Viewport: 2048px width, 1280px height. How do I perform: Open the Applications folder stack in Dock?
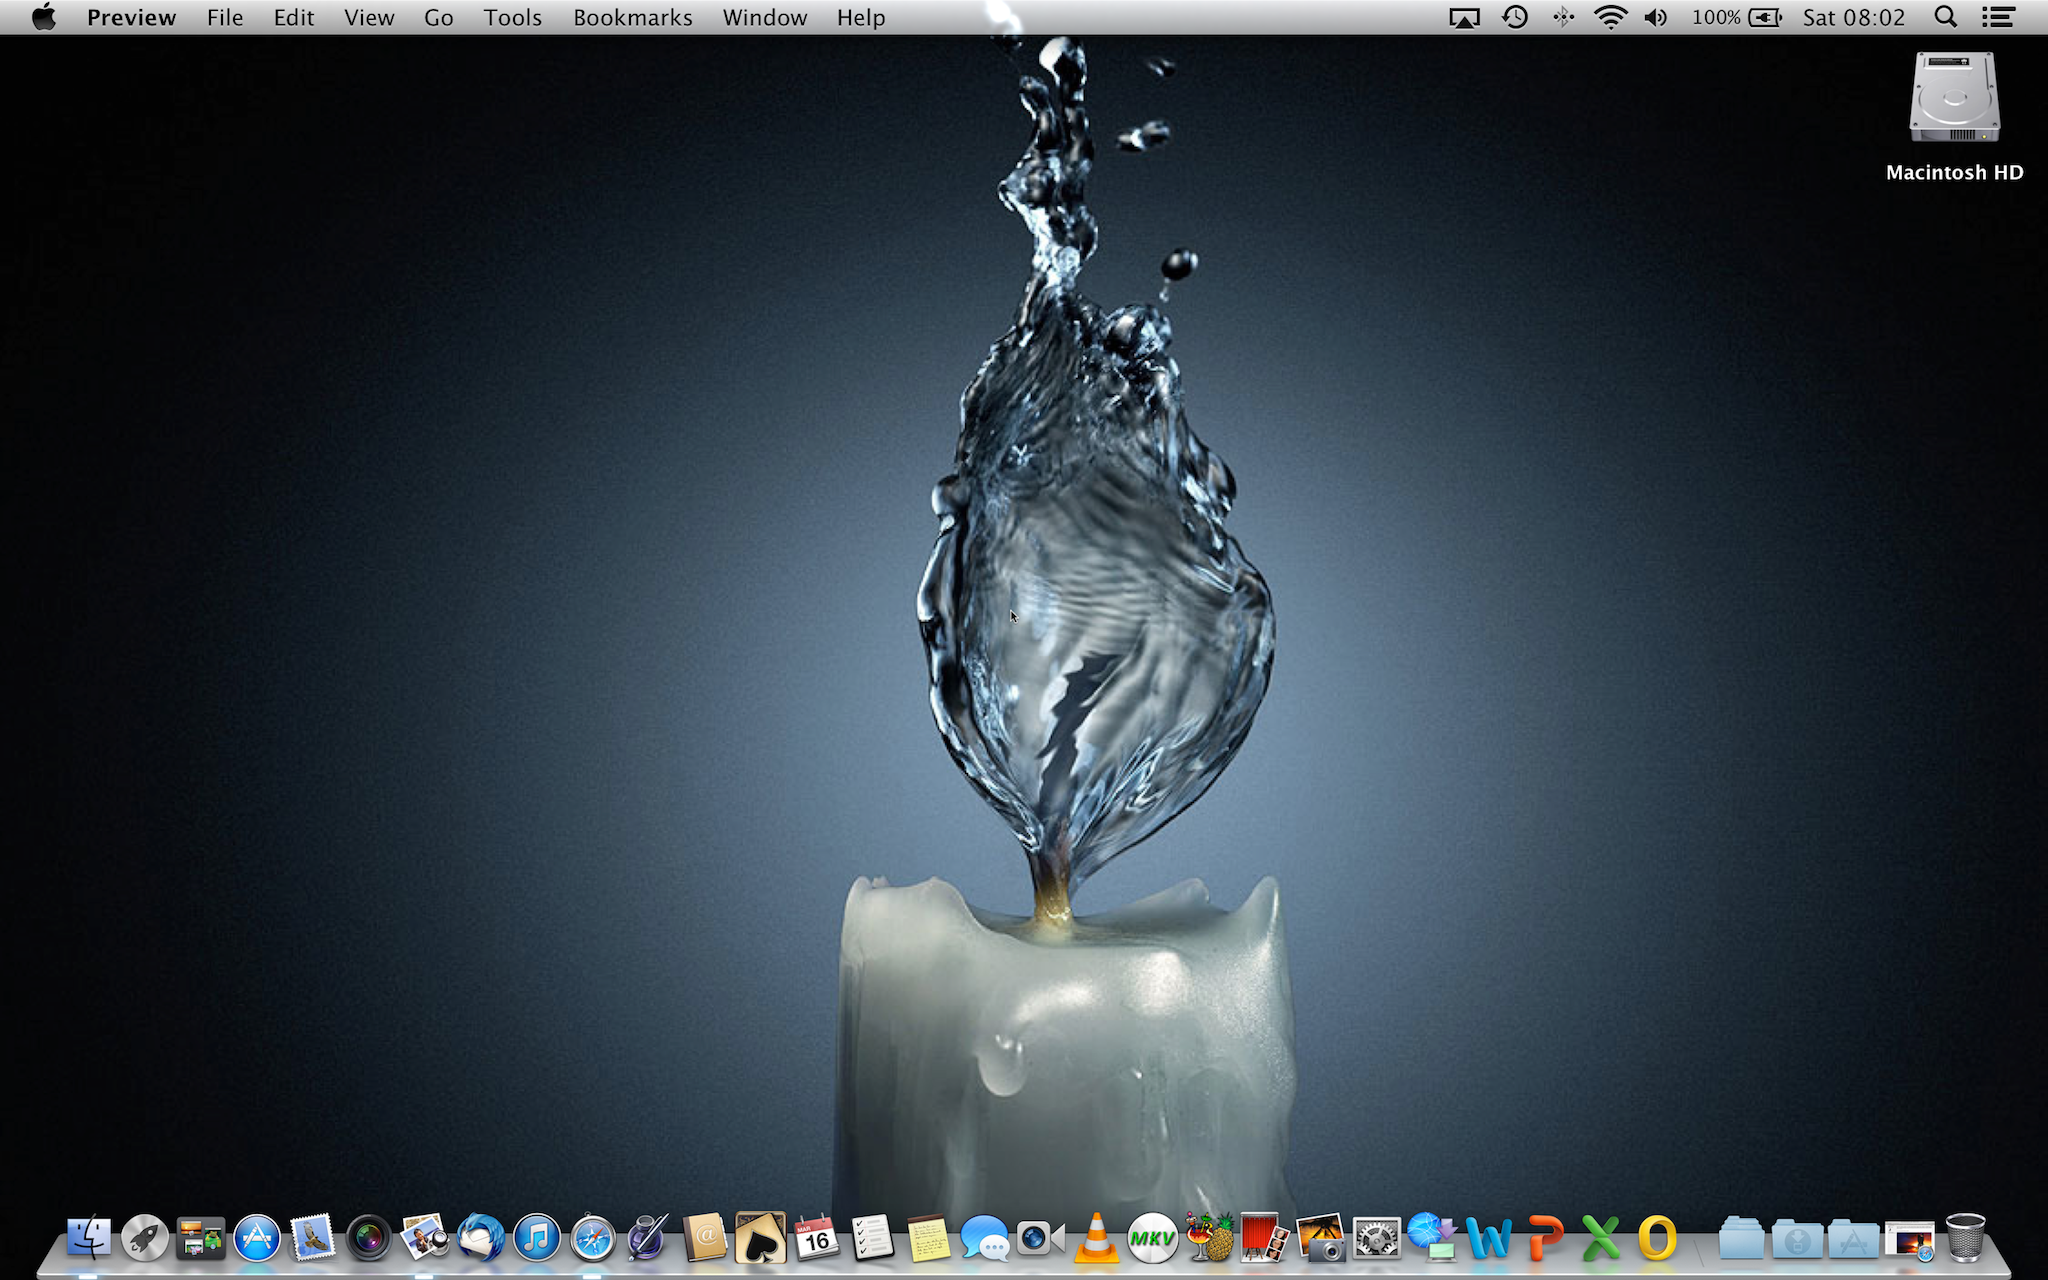tap(1853, 1238)
